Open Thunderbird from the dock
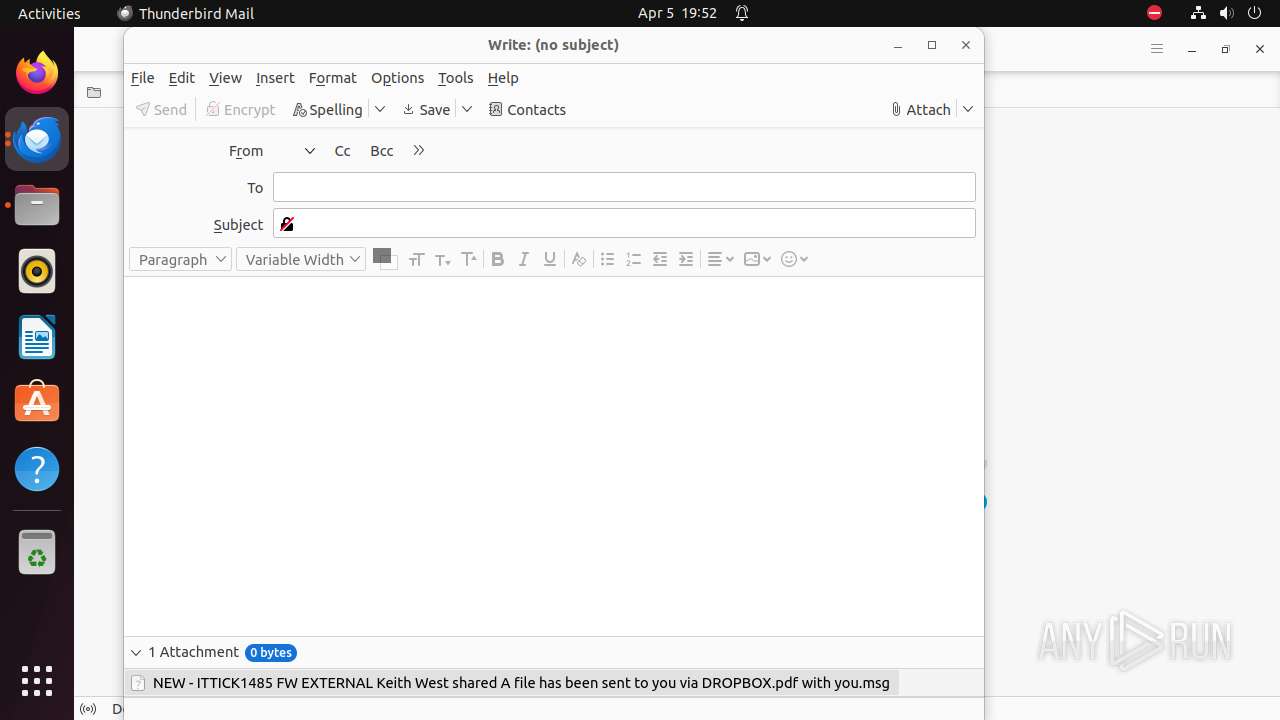The image size is (1280, 720). click(x=37, y=139)
